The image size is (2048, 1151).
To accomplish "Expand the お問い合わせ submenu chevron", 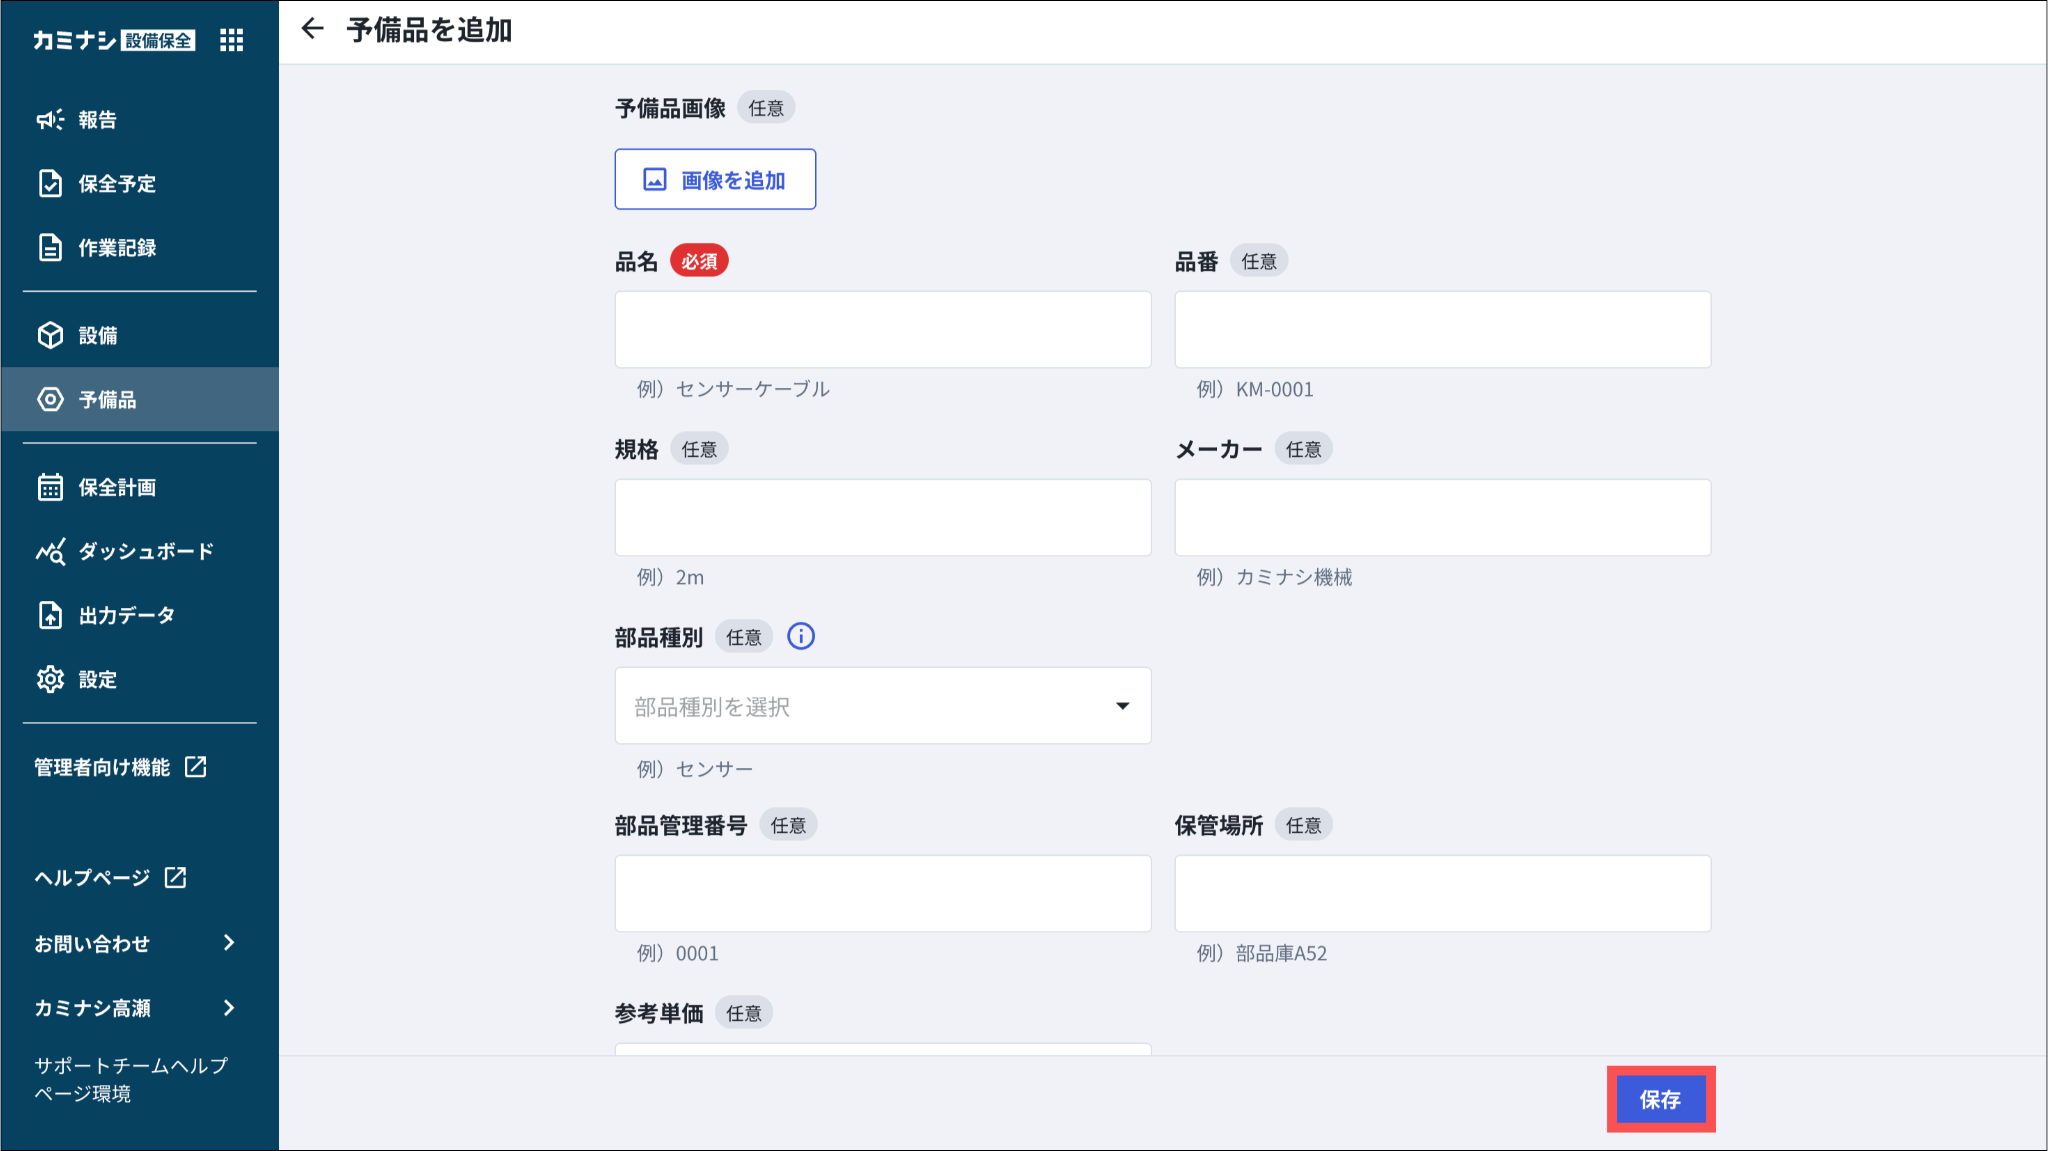I will coord(229,943).
